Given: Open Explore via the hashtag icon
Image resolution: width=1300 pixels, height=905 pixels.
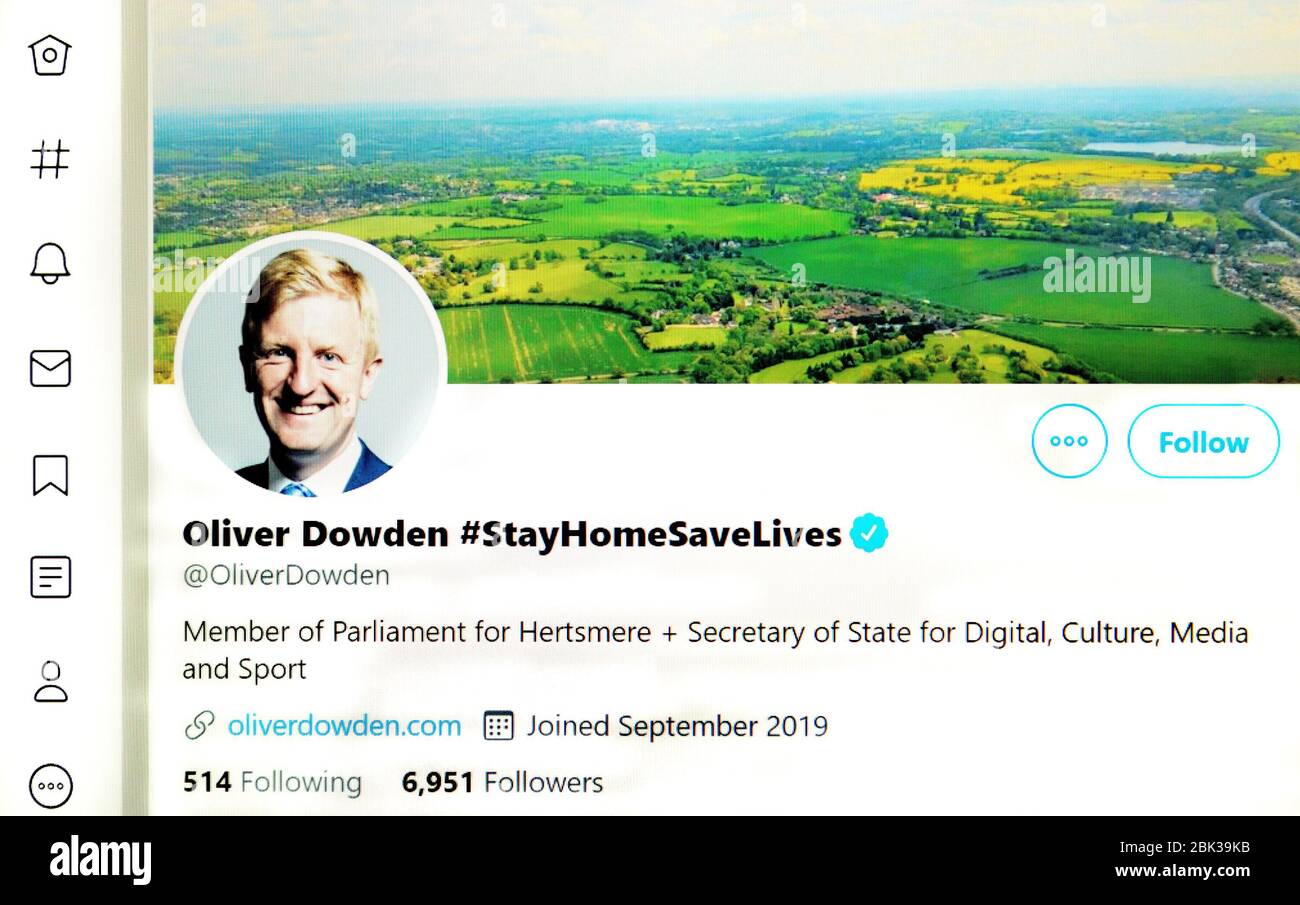Looking at the screenshot, I should 50,159.
